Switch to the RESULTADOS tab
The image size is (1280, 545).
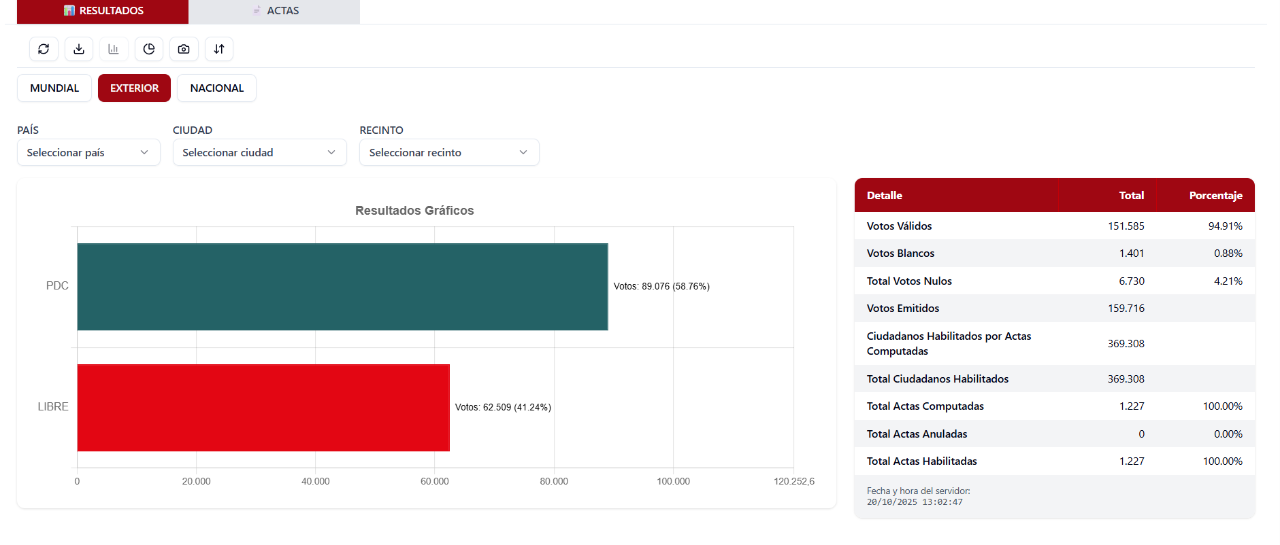click(103, 11)
